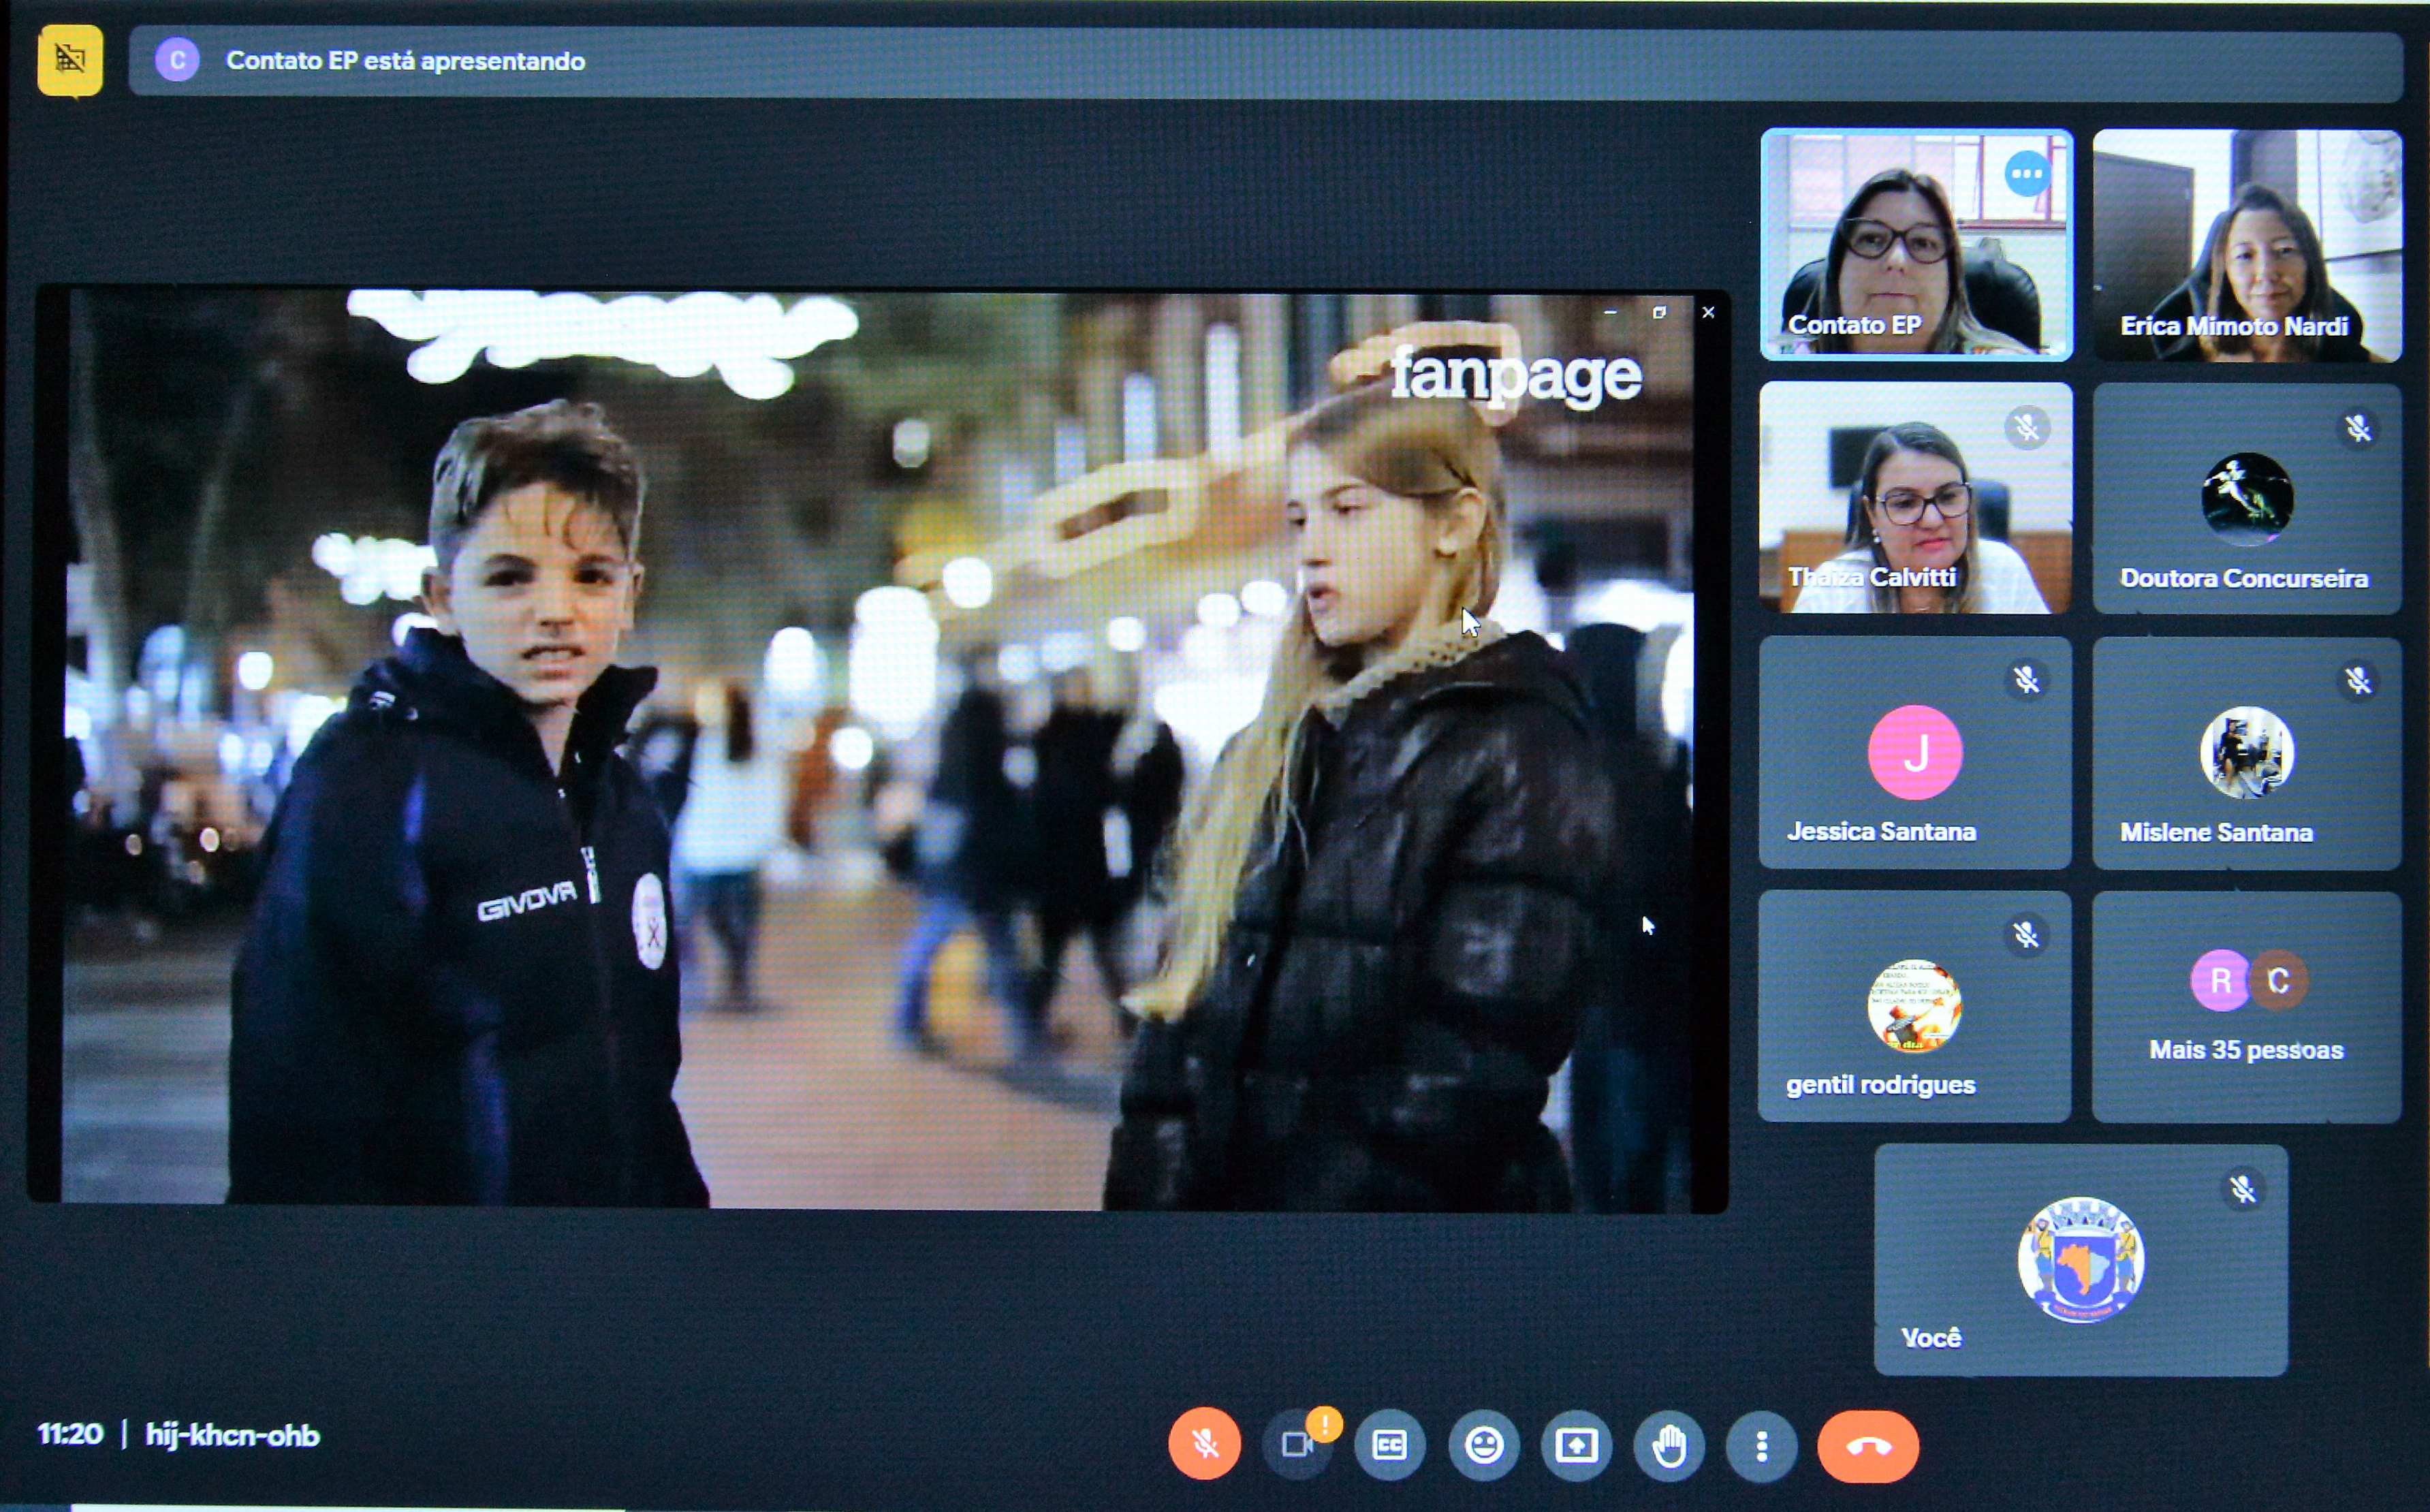
Task: Turn on the camera button
Action: (x=1297, y=1445)
